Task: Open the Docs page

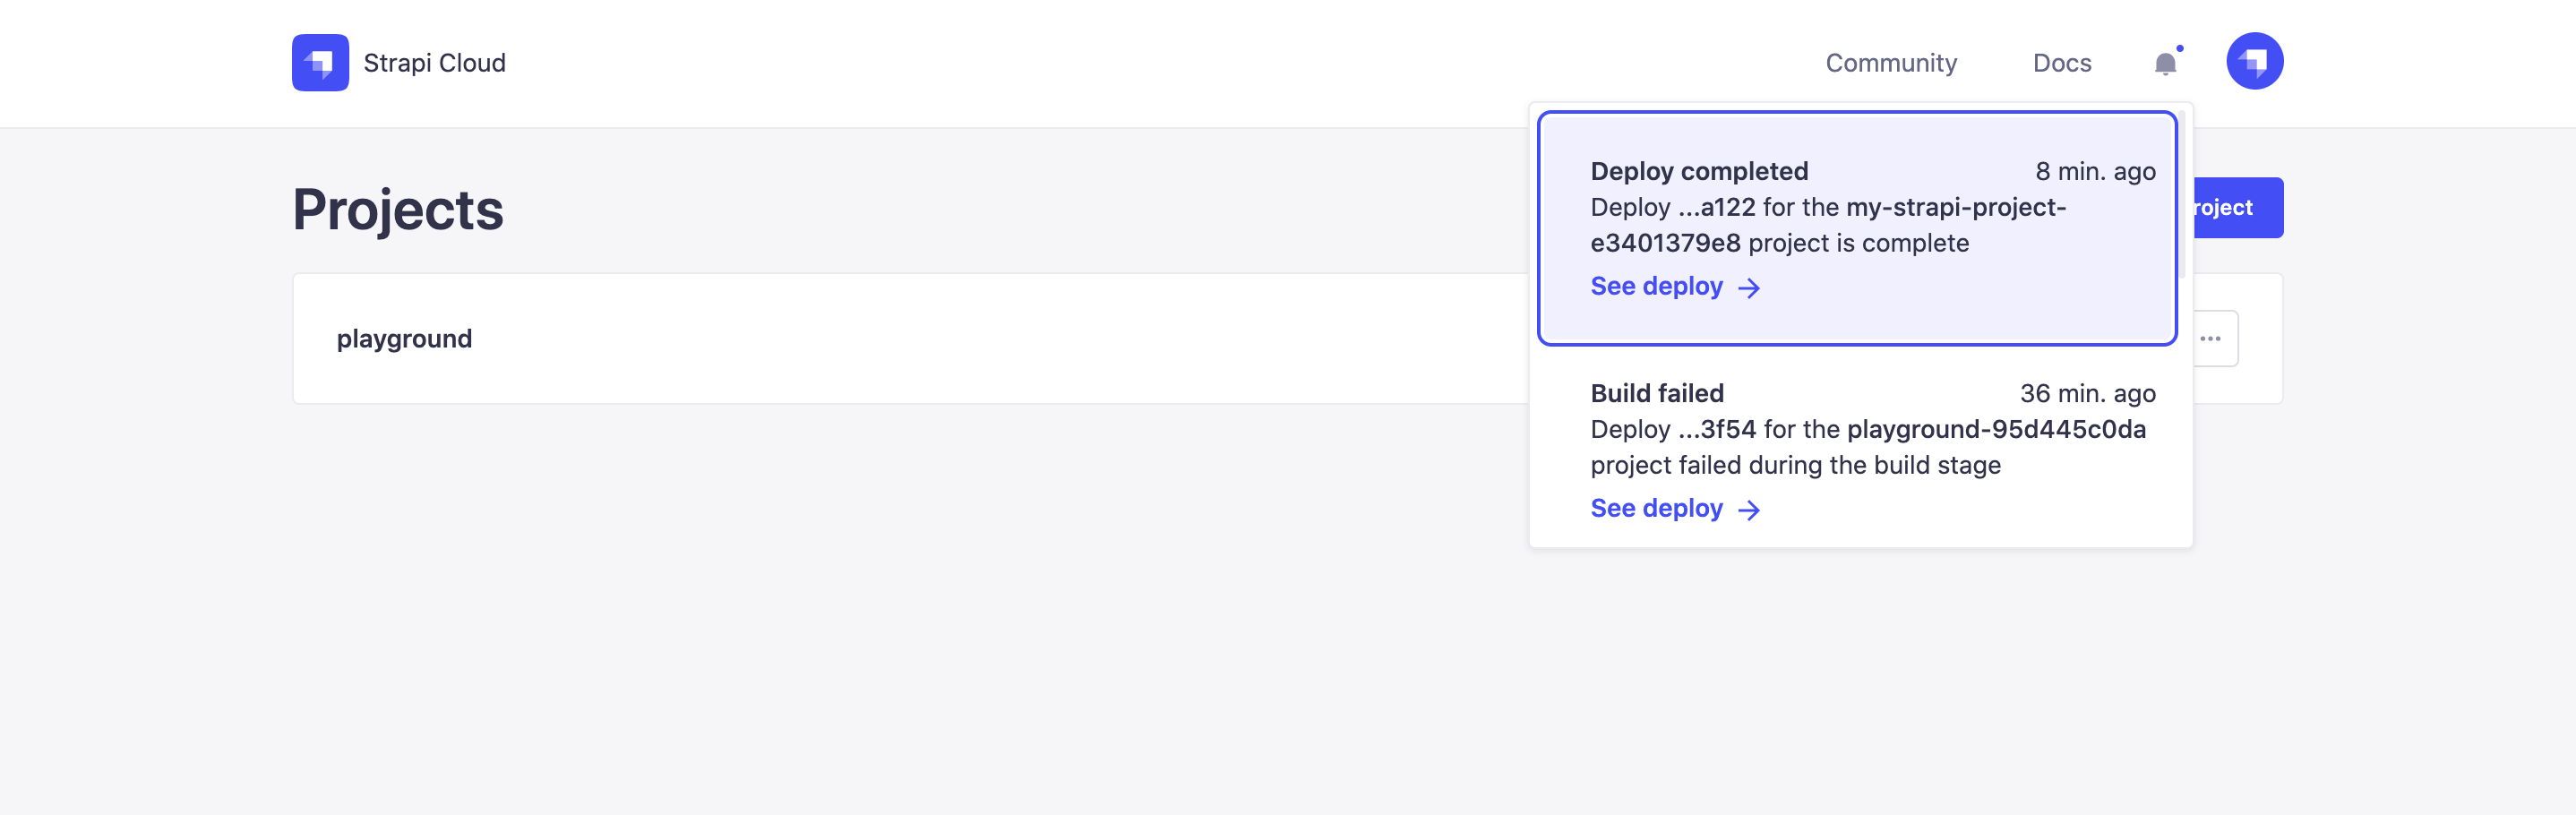Action: [x=2062, y=63]
